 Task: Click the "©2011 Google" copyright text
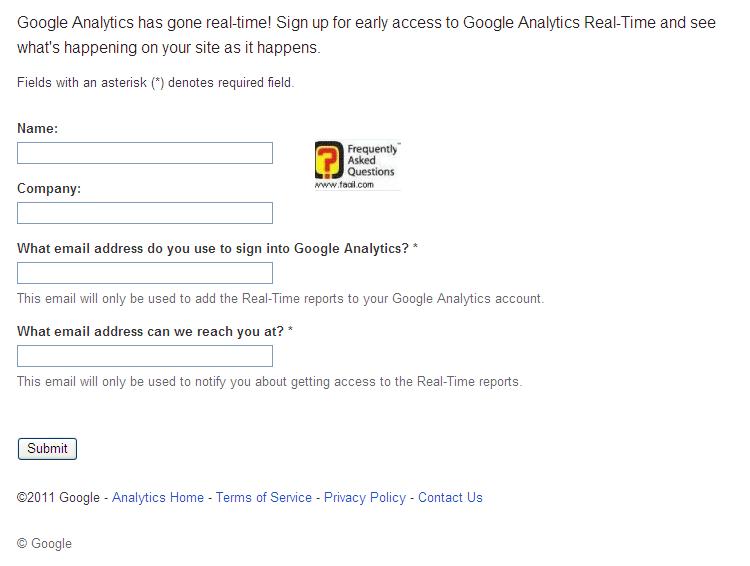point(58,497)
